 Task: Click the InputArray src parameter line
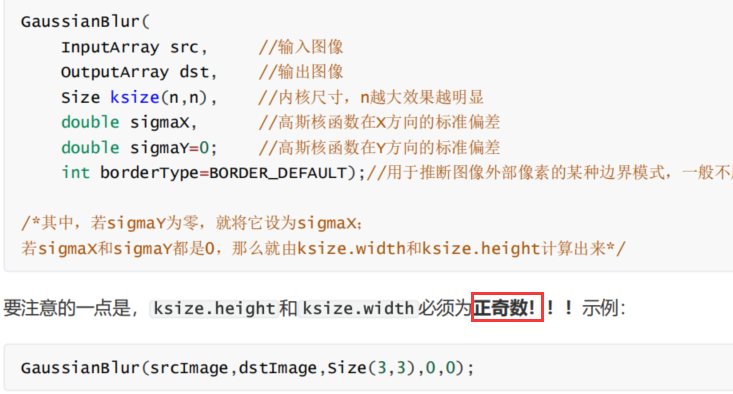click(x=134, y=47)
